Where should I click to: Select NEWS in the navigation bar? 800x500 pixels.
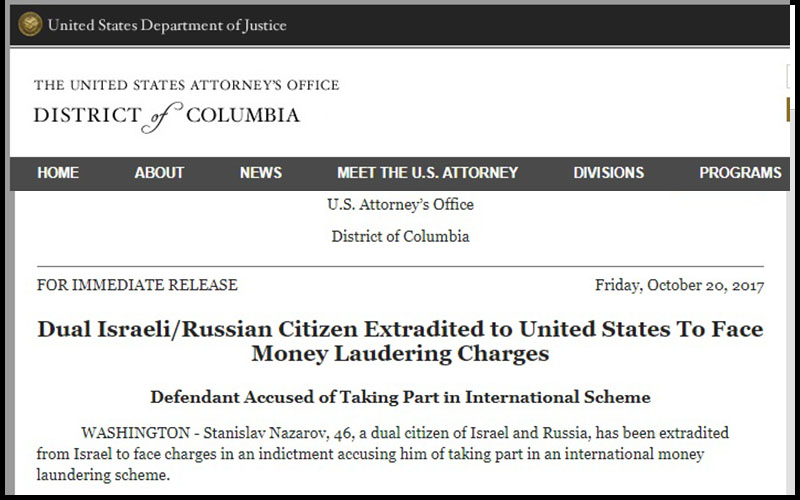tap(261, 172)
